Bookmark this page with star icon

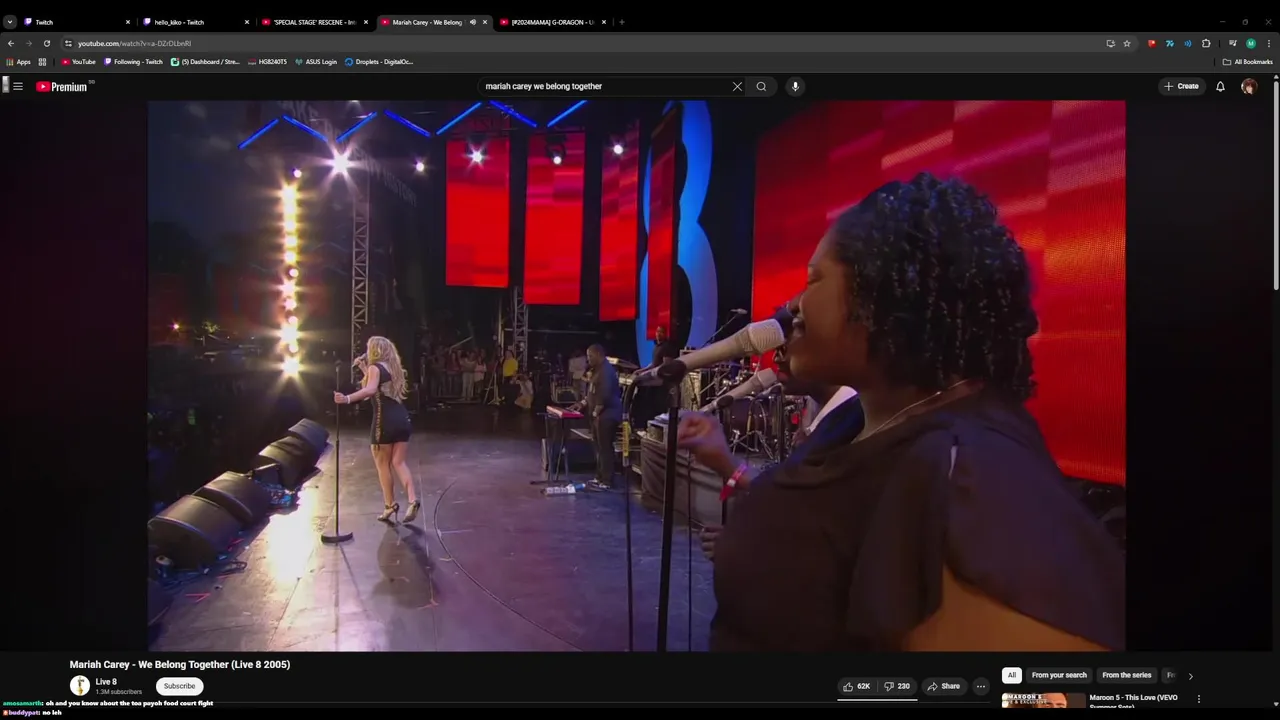pos(1127,43)
